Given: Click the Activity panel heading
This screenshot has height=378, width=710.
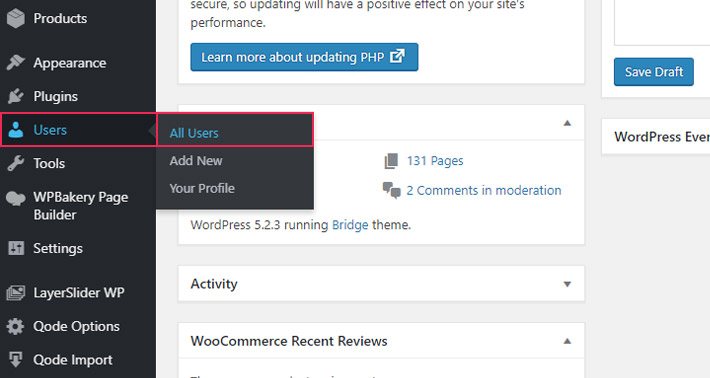Looking at the screenshot, I should (x=214, y=284).
